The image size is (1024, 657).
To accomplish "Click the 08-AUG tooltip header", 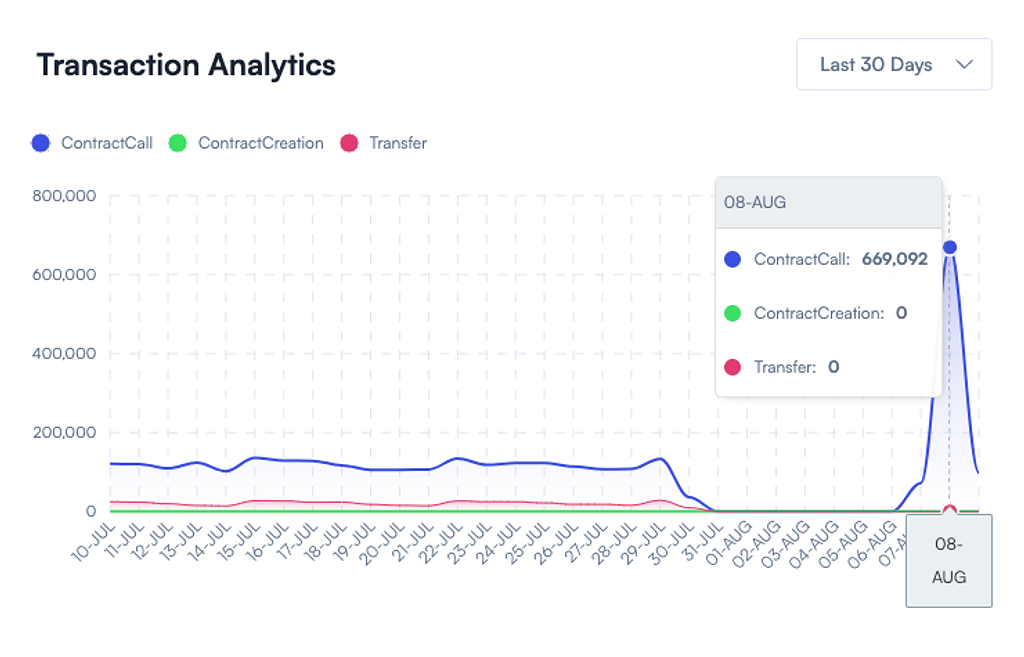I will [x=828, y=202].
